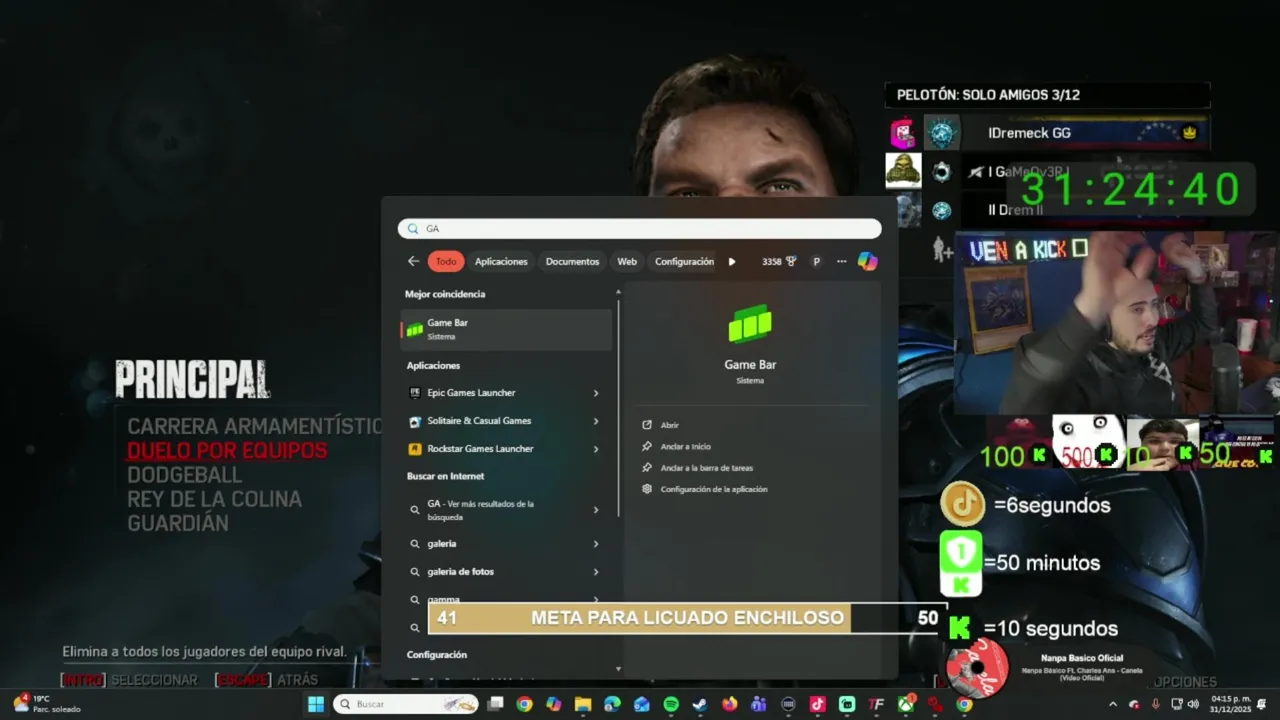
Task: Select CARRERA ARMAMENTÍSTICA game mode
Action: pyautogui.click(x=254, y=426)
